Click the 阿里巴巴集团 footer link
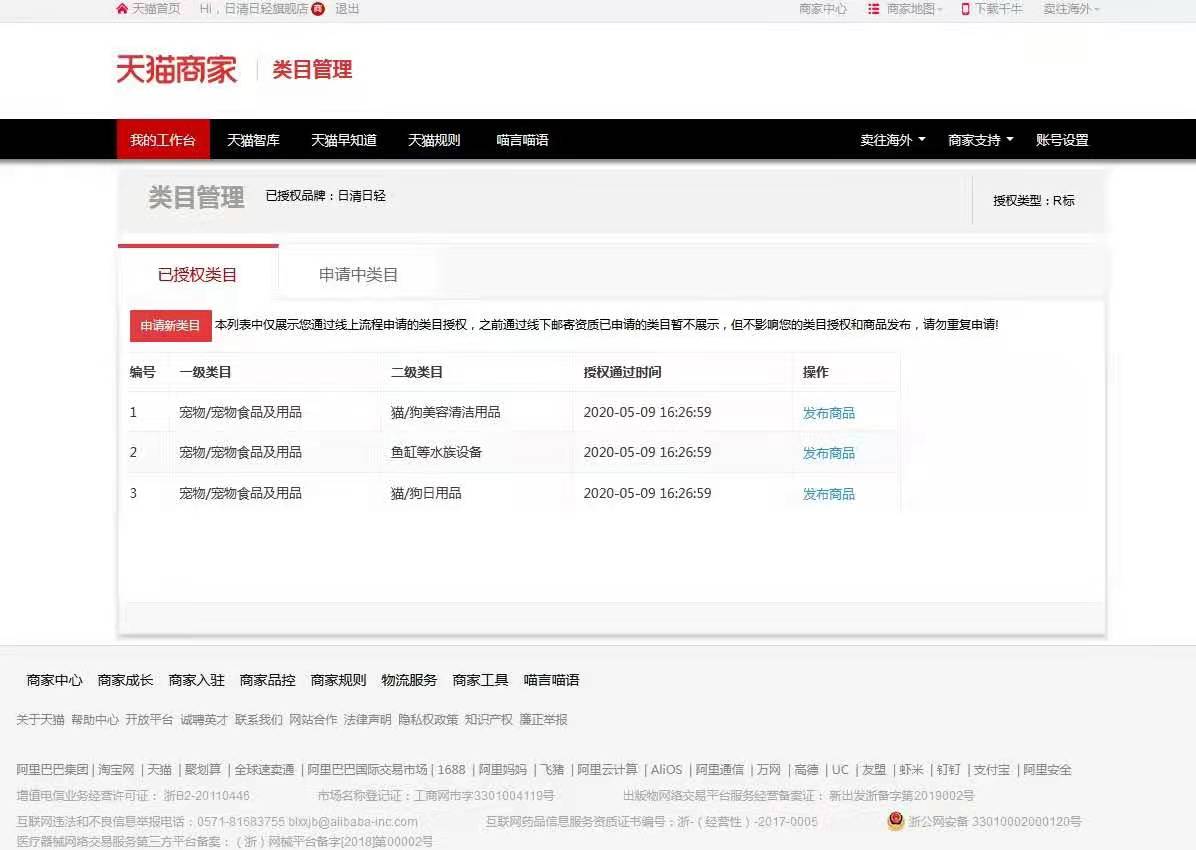1196x850 pixels. [x=53, y=770]
